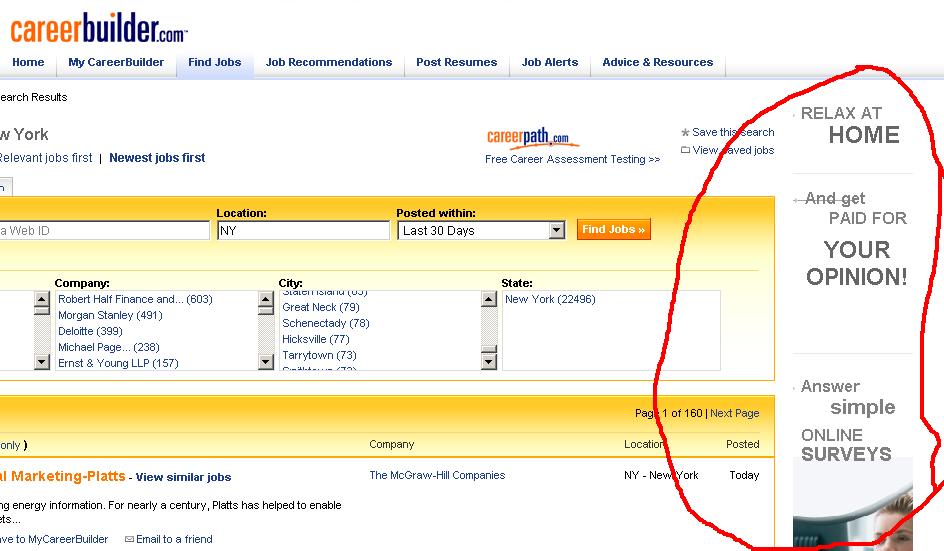The image size is (944, 551).
Task: Click Answer simple Online Surveys ad text
Action: 848,420
